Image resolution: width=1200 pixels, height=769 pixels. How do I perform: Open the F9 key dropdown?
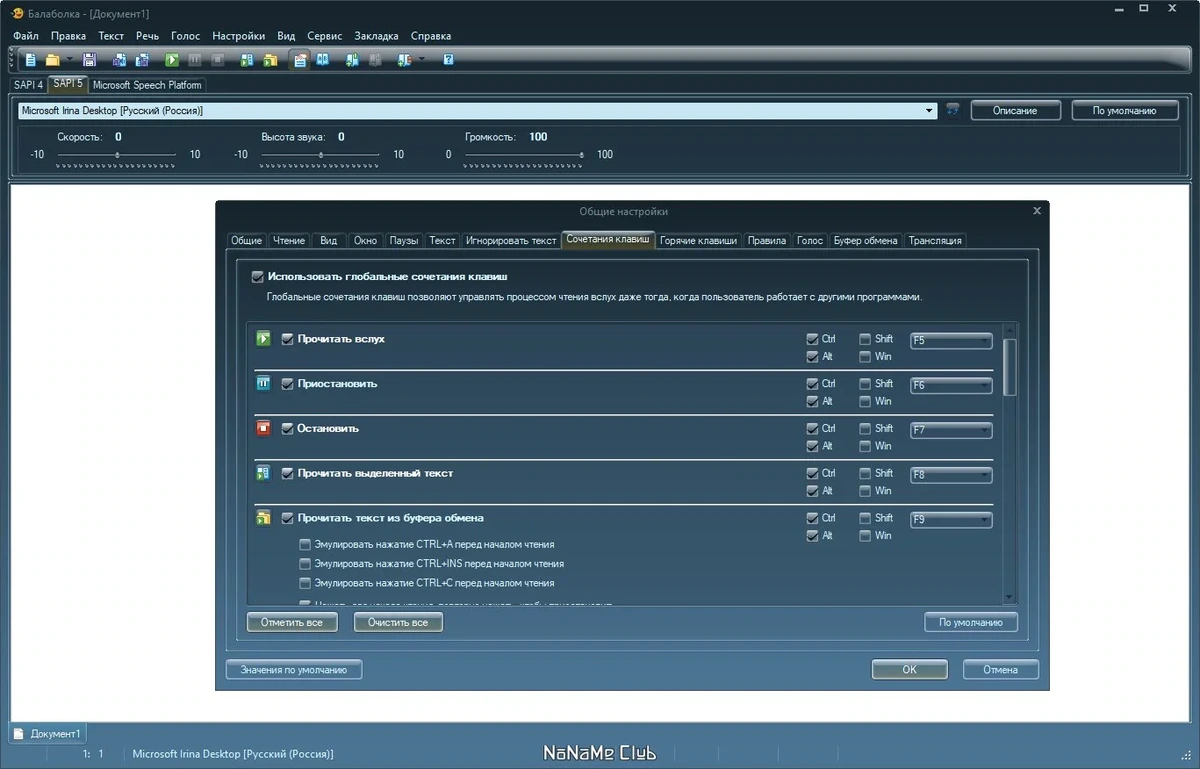coord(951,520)
